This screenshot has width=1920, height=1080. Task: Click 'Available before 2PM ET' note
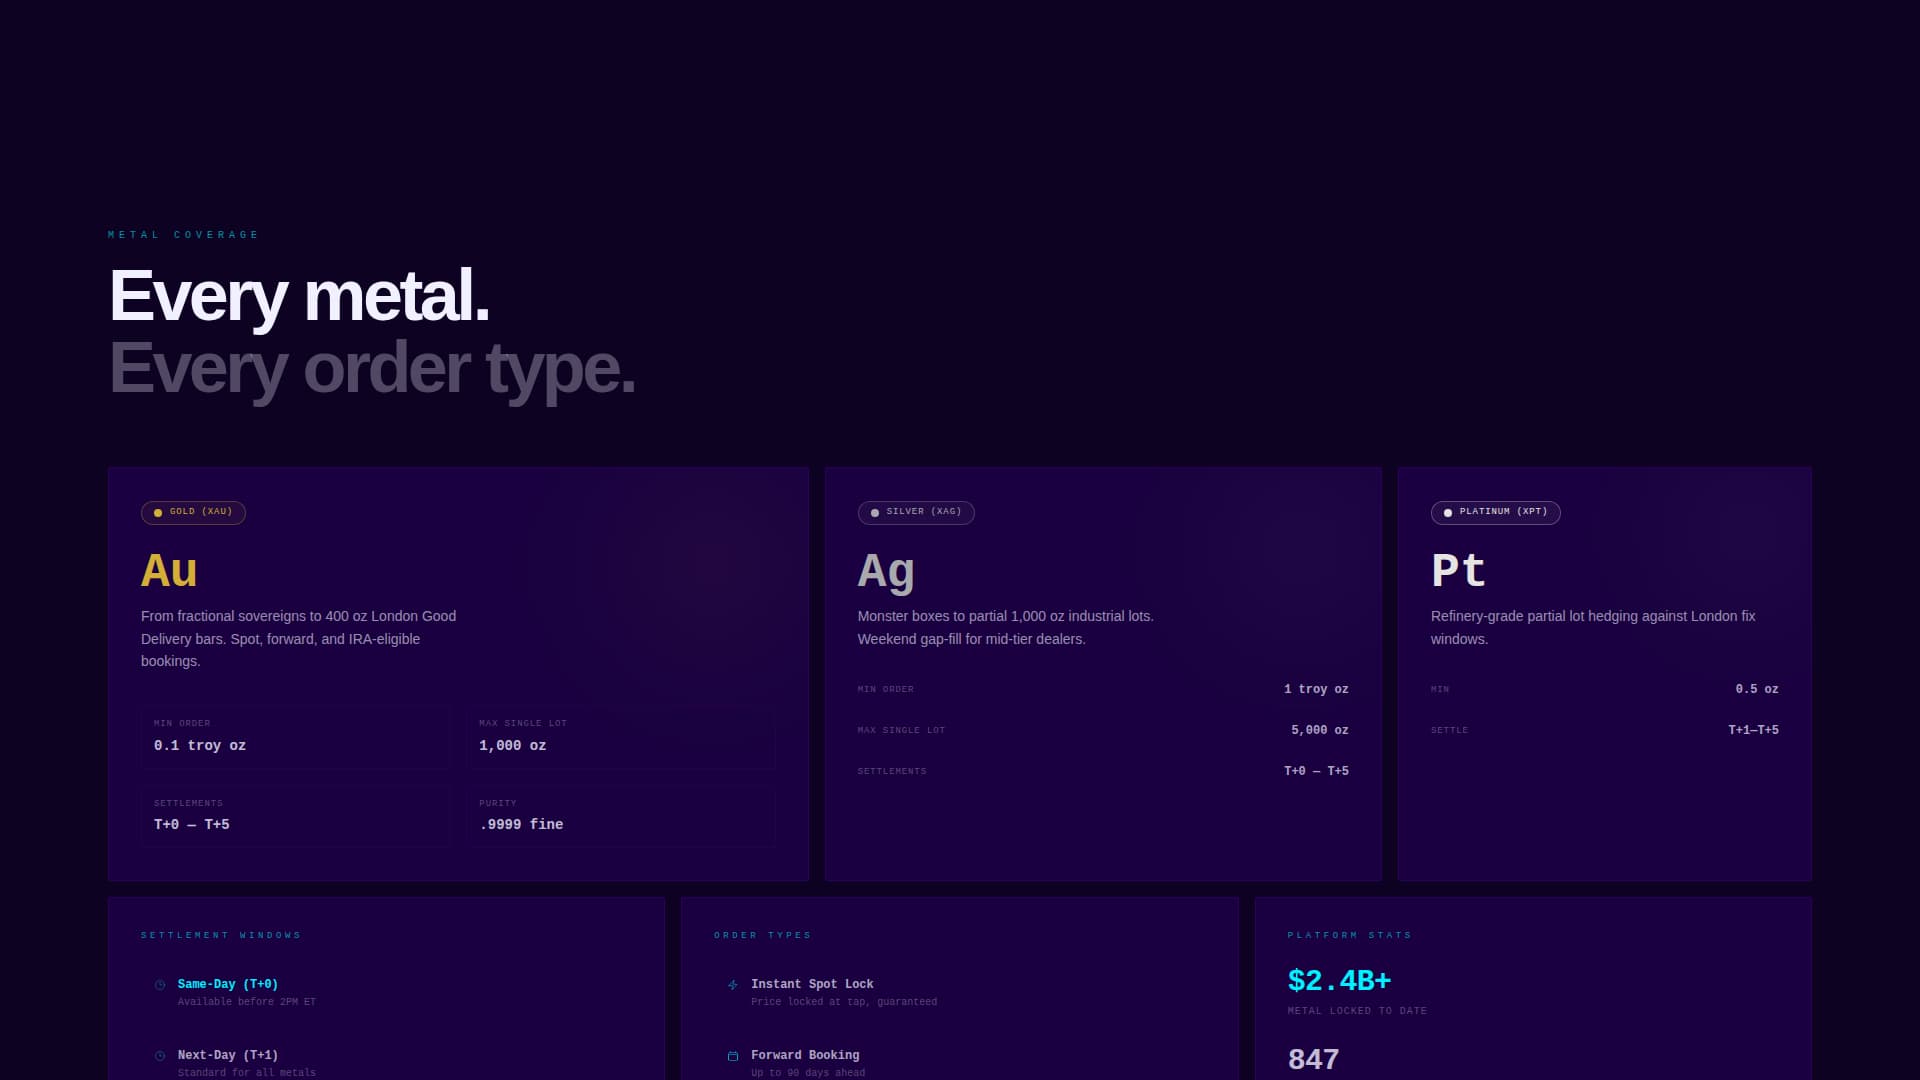click(x=247, y=1002)
